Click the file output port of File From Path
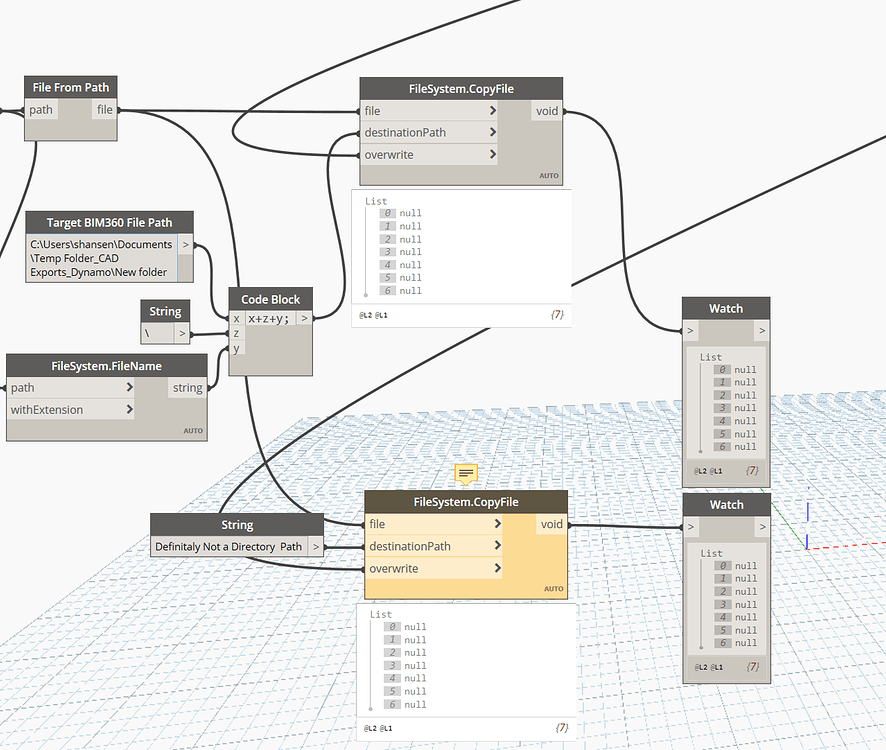 pos(104,109)
